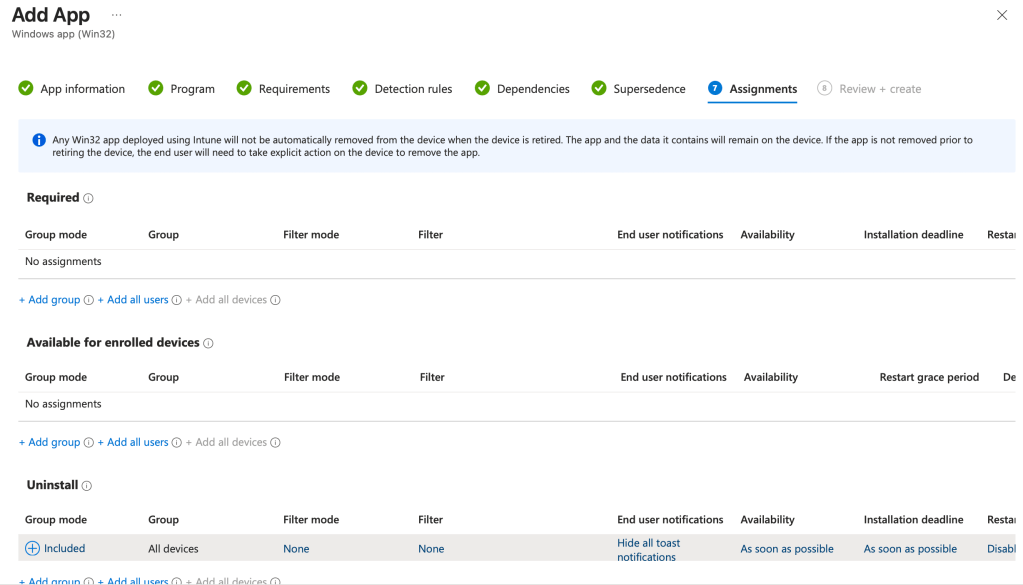1023x585 pixels.
Task: Add a group to Required assignments
Action: tap(47, 299)
